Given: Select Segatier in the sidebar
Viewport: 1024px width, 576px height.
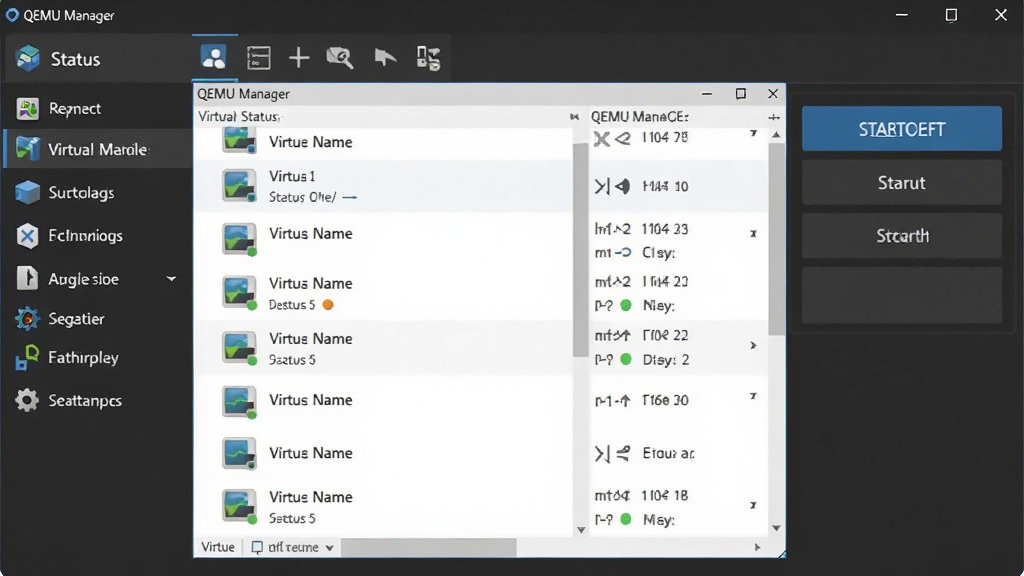Looking at the screenshot, I should click(76, 319).
